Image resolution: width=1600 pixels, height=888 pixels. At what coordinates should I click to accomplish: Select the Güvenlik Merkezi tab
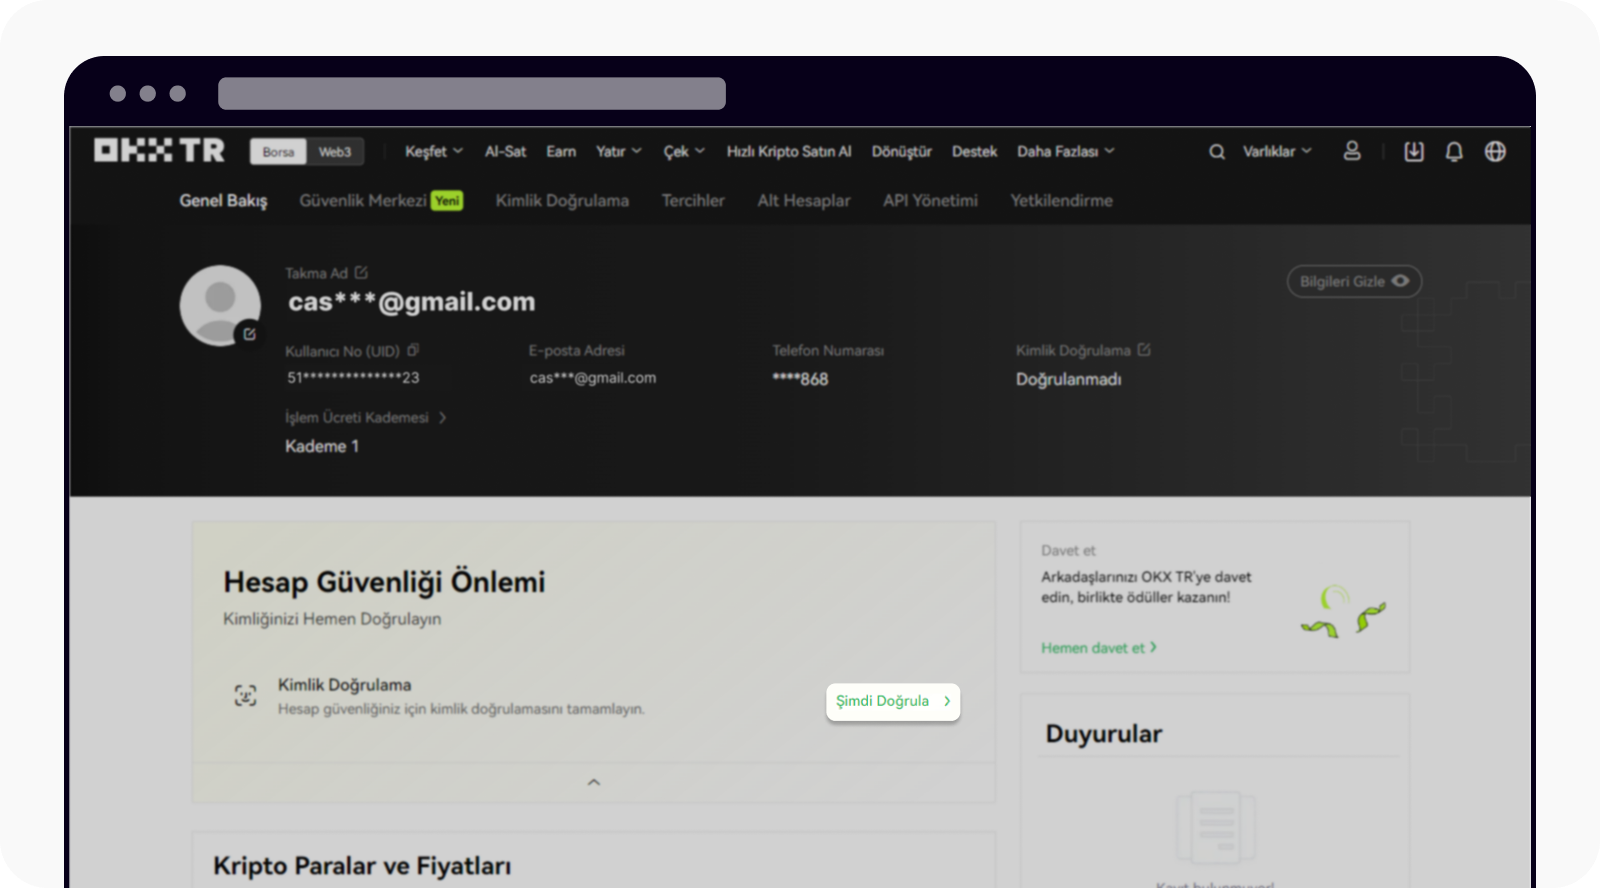[x=381, y=200]
